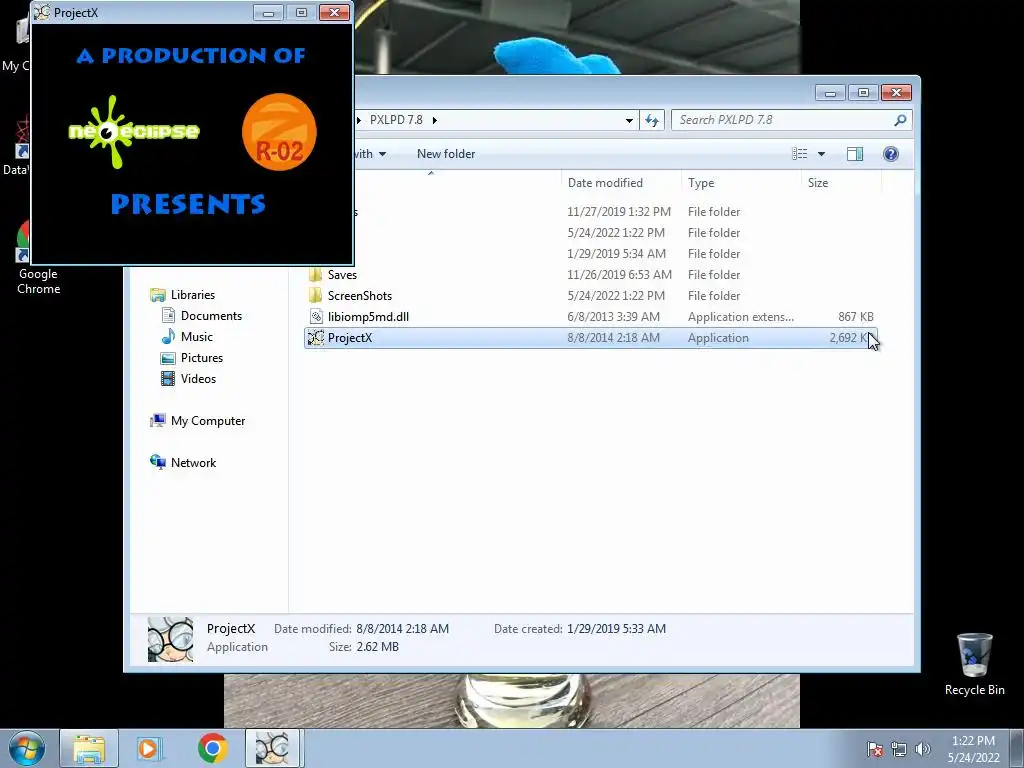Screen dimensions: 1024x768
Task: Close the ProjectX game window
Action: (x=334, y=12)
